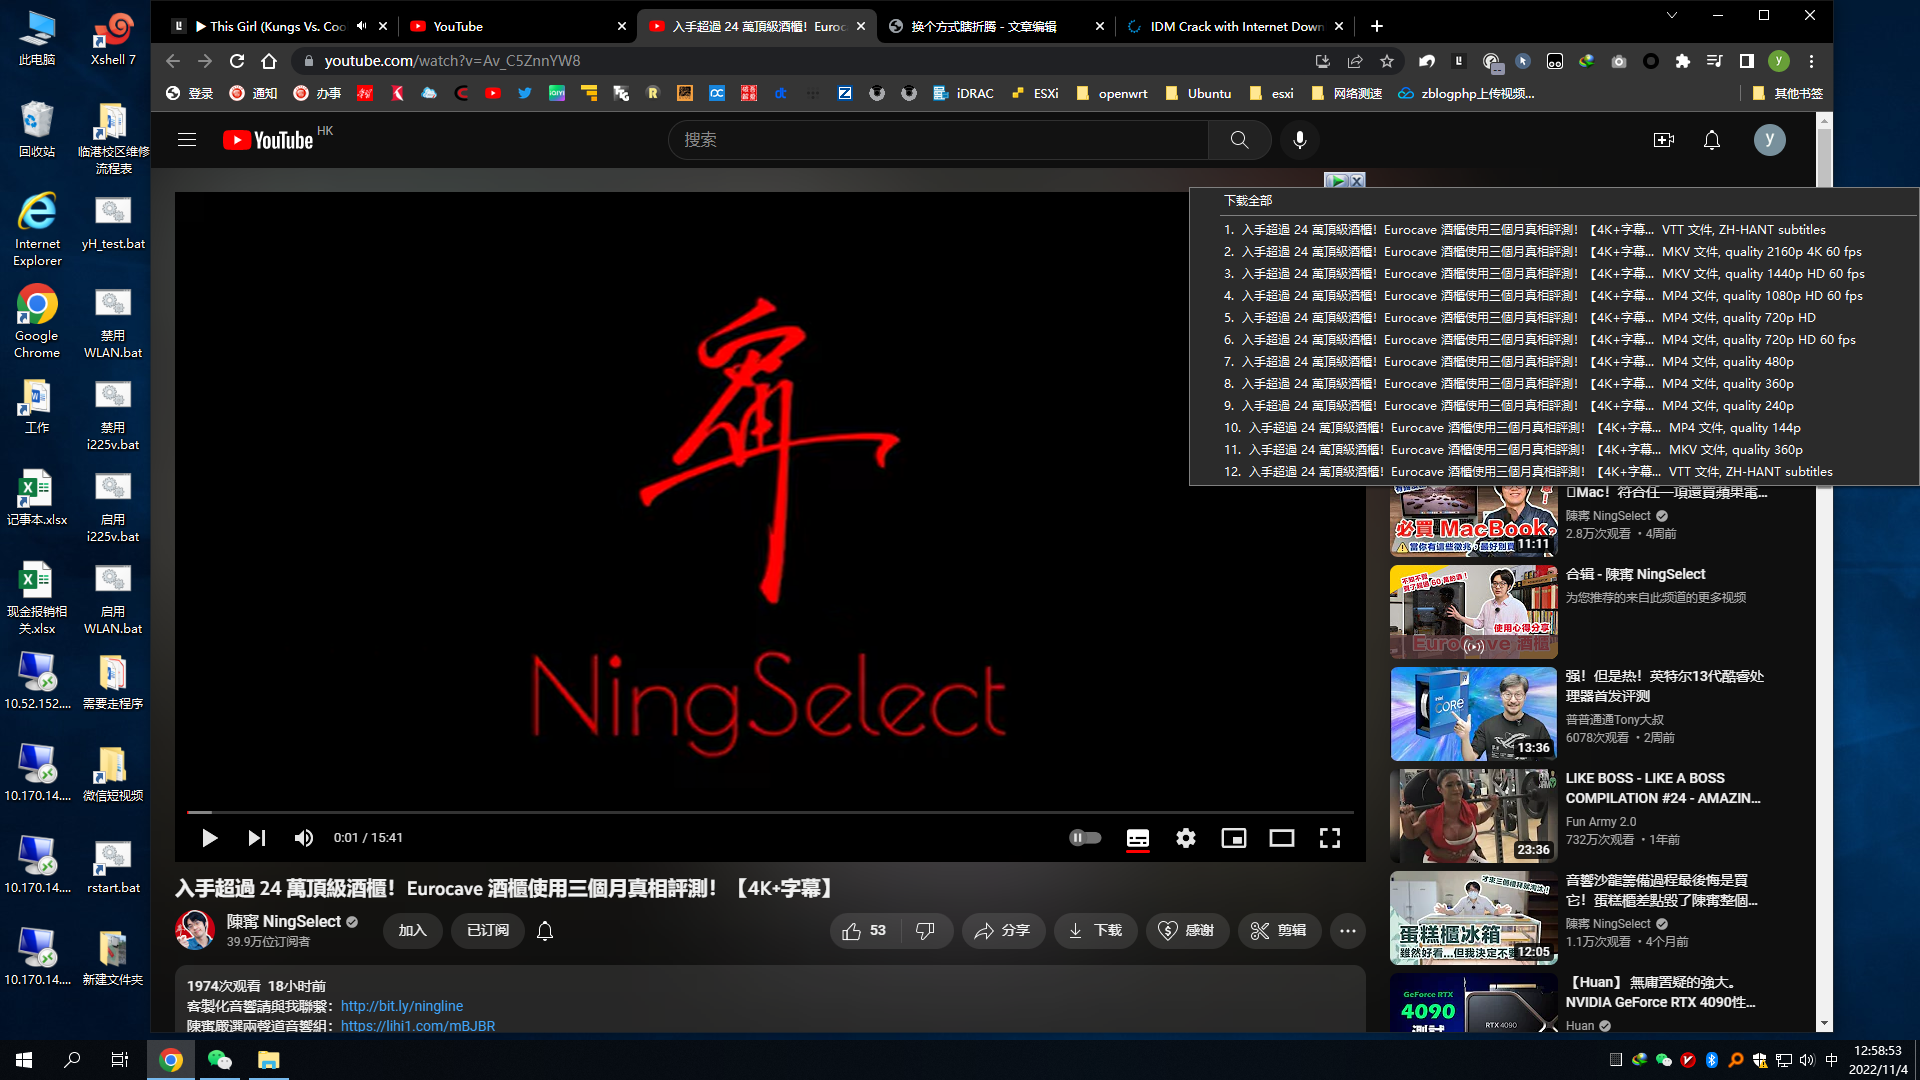Skip to next video in player
Screen dimensions: 1920x1080
[257, 838]
